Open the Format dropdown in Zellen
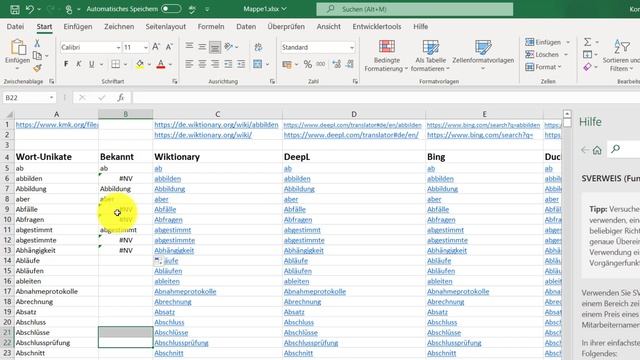This screenshot has height=360, width=640. (x=544, y=67)
